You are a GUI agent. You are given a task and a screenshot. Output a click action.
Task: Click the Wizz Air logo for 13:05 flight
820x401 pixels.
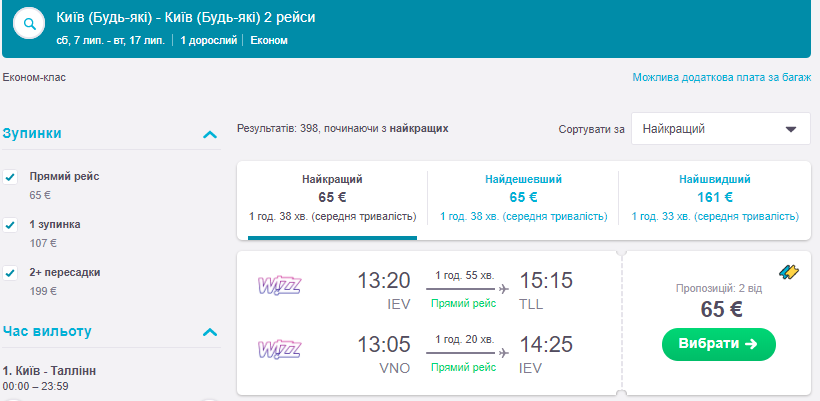pos(277,349)
